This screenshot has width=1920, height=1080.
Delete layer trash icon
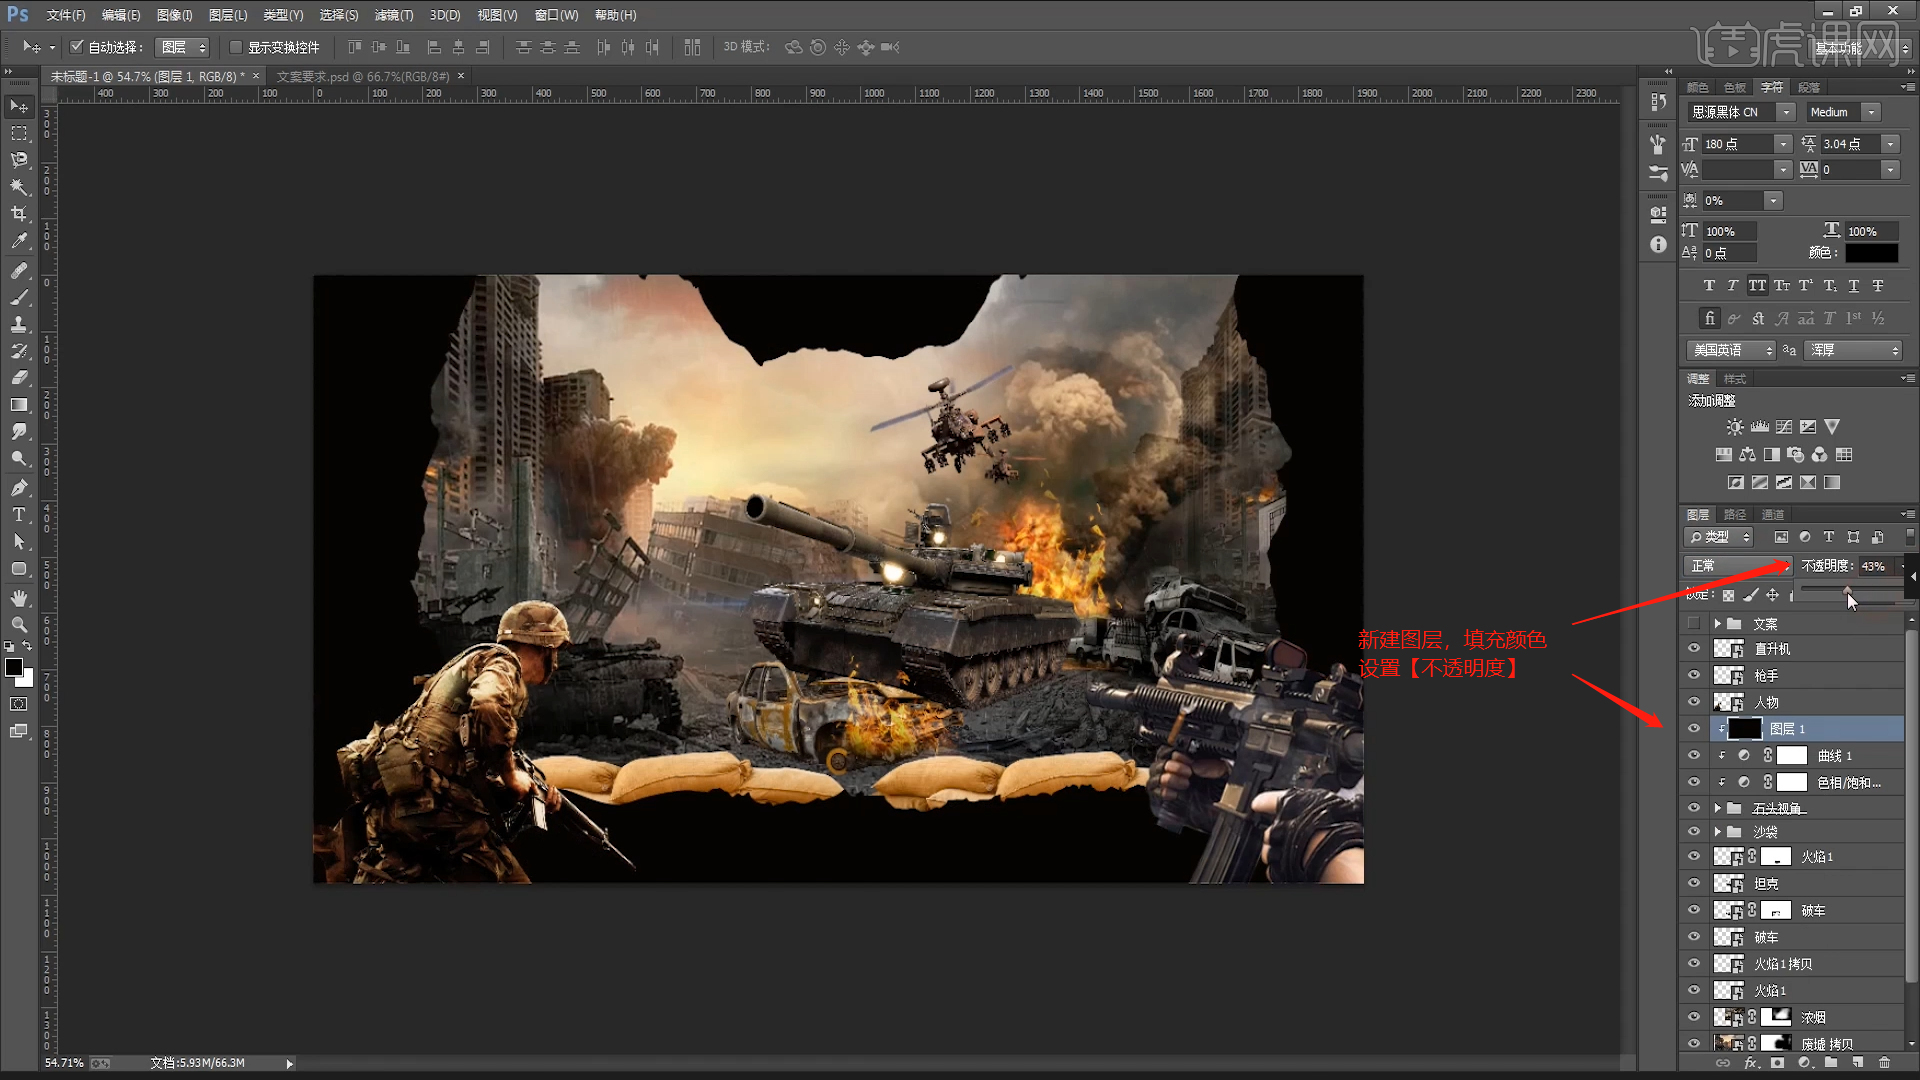pyautogui.click(x=1884, y=1063)
